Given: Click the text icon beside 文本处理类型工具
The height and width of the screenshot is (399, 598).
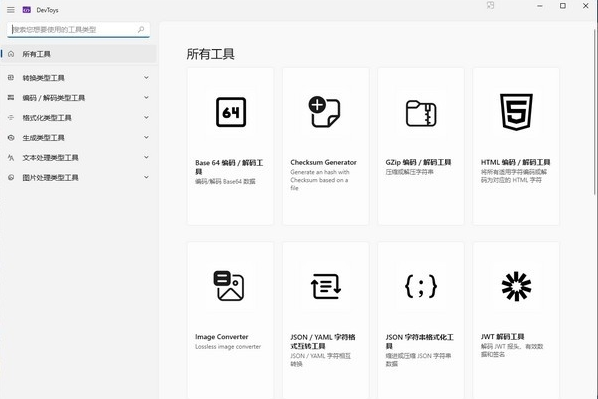Looking at the screenshot, I should (11, 157).
